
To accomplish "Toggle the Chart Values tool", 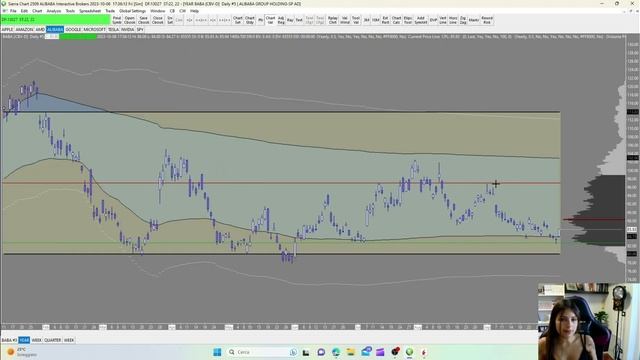I will (x=270, y=20).
